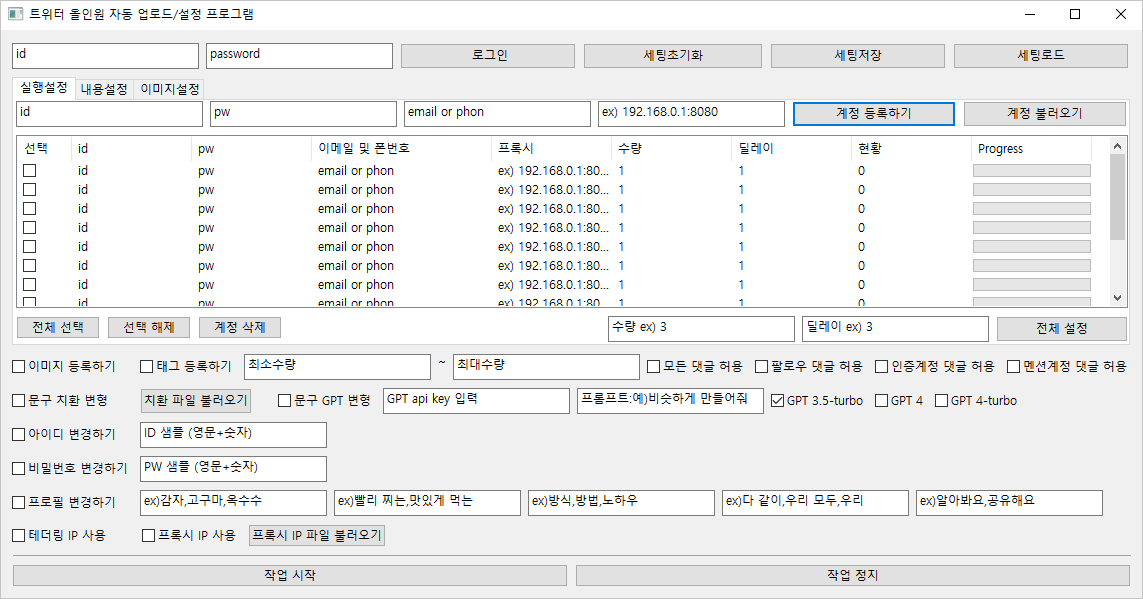Screen dimensions: 1143x599
Task: Apply the 전체 설정 button
Action: (1062, 329)
